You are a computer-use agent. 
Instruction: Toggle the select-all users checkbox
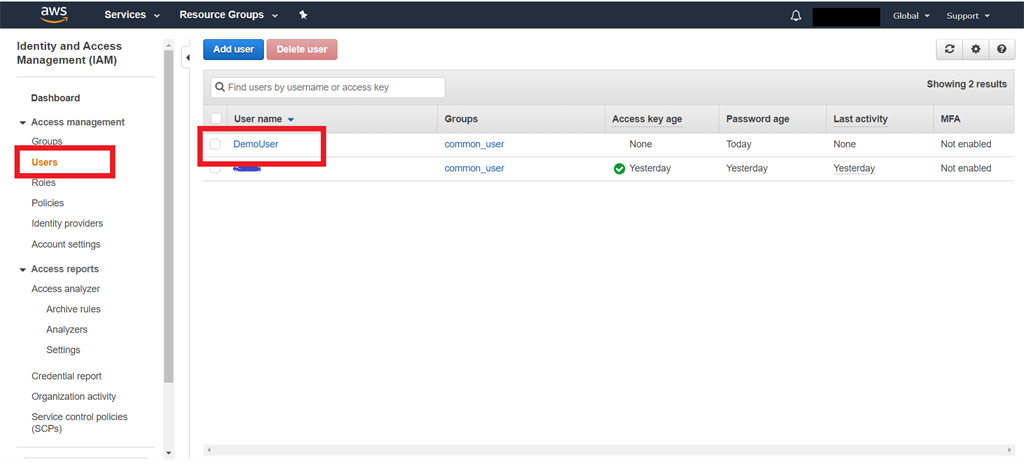coord(216,119)
